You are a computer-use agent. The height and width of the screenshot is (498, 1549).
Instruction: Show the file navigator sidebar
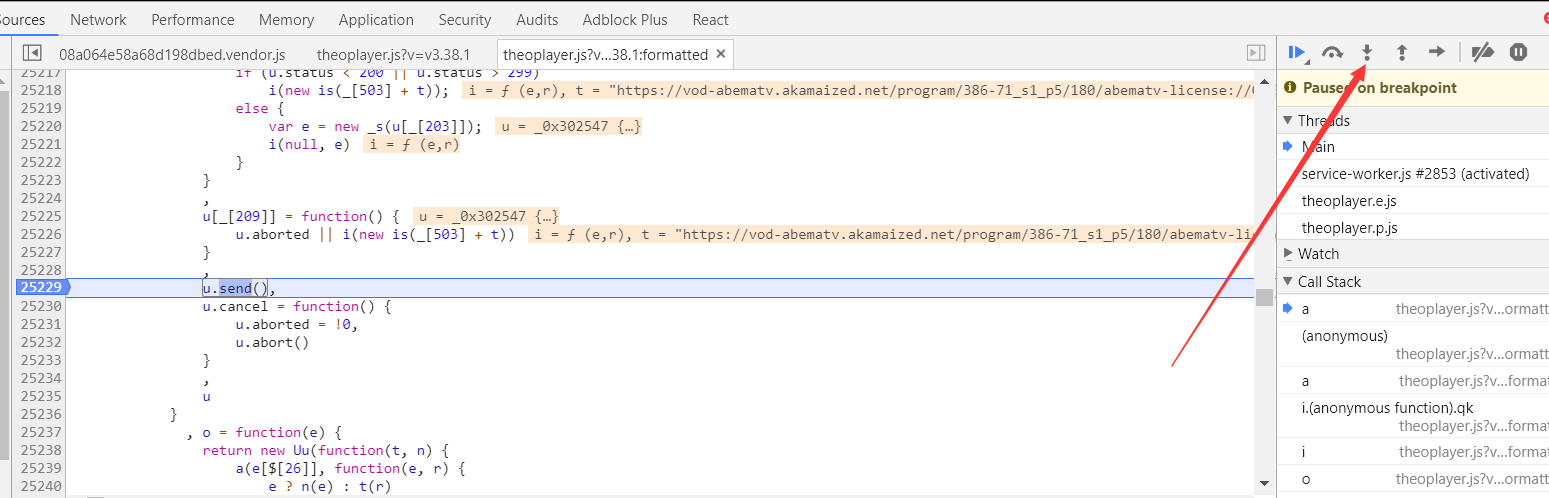click(32, 53)
